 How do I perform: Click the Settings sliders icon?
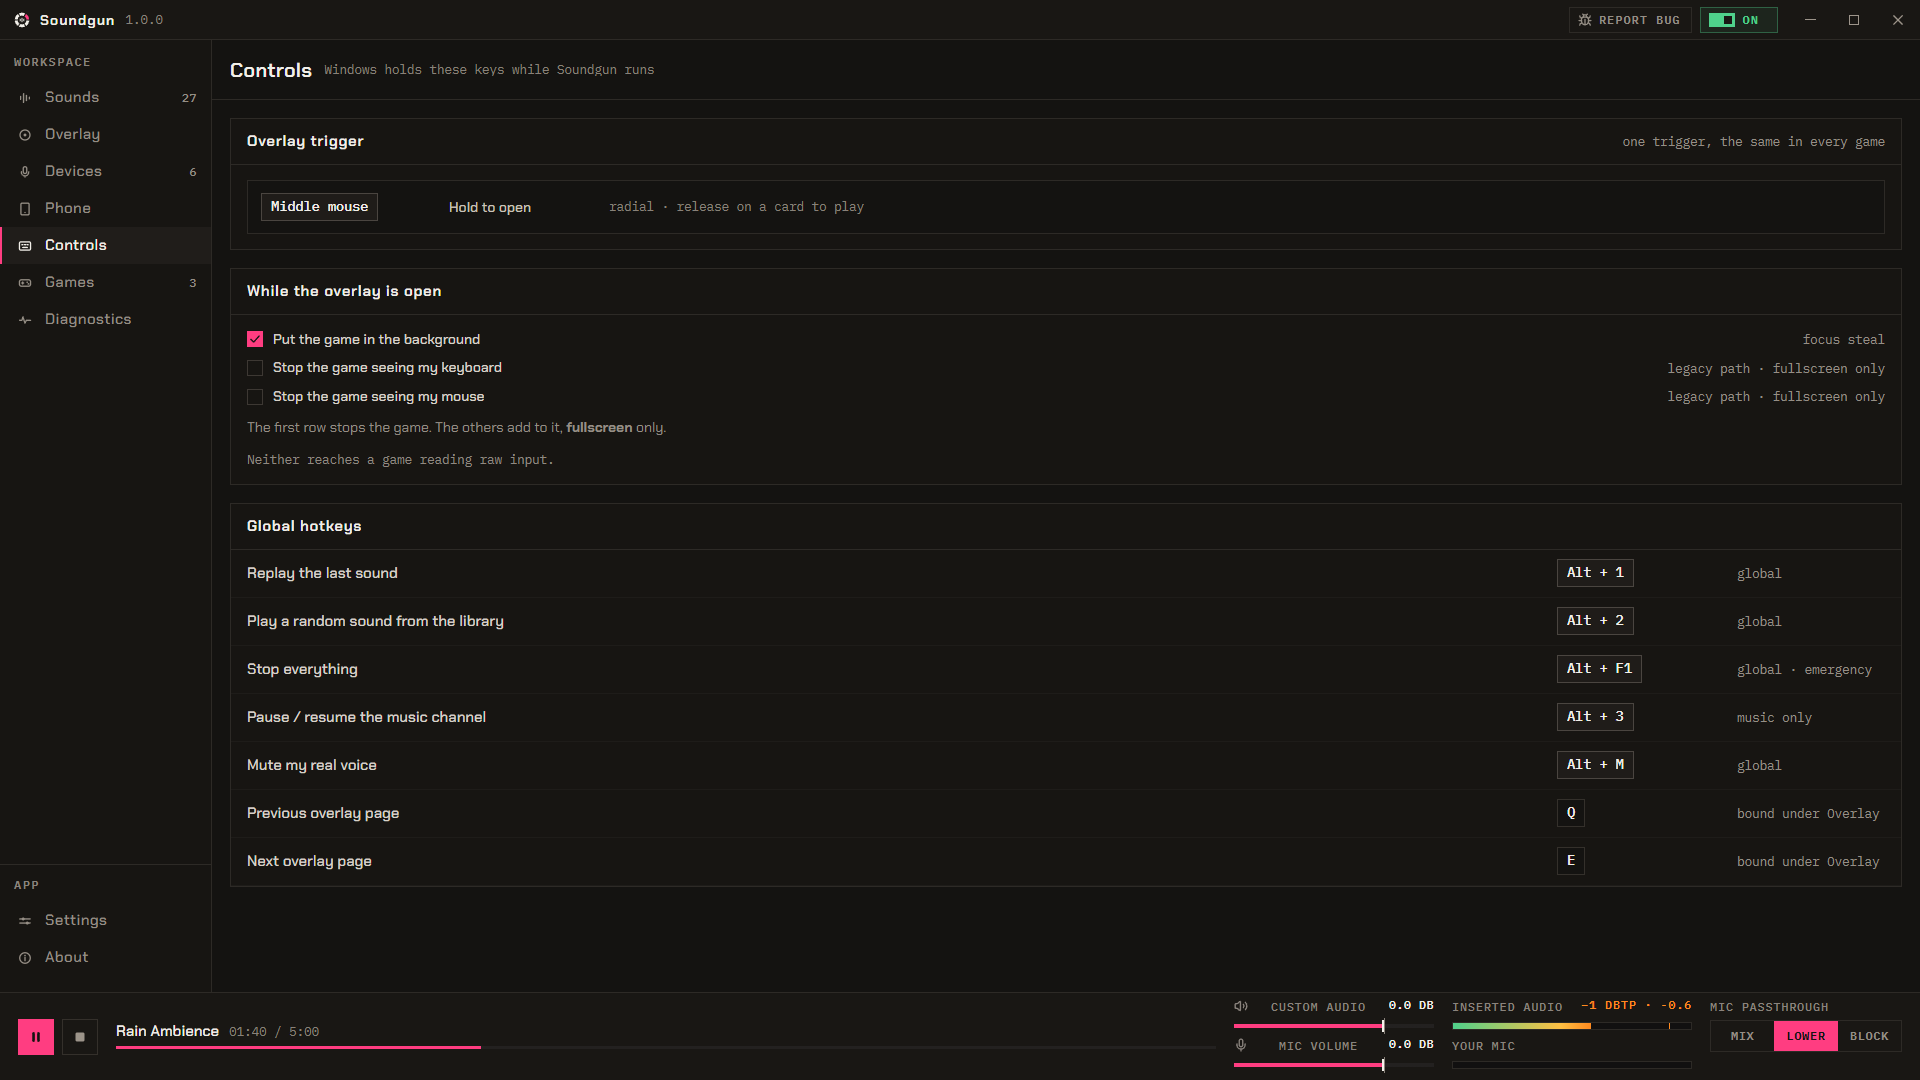coord(25,920)
